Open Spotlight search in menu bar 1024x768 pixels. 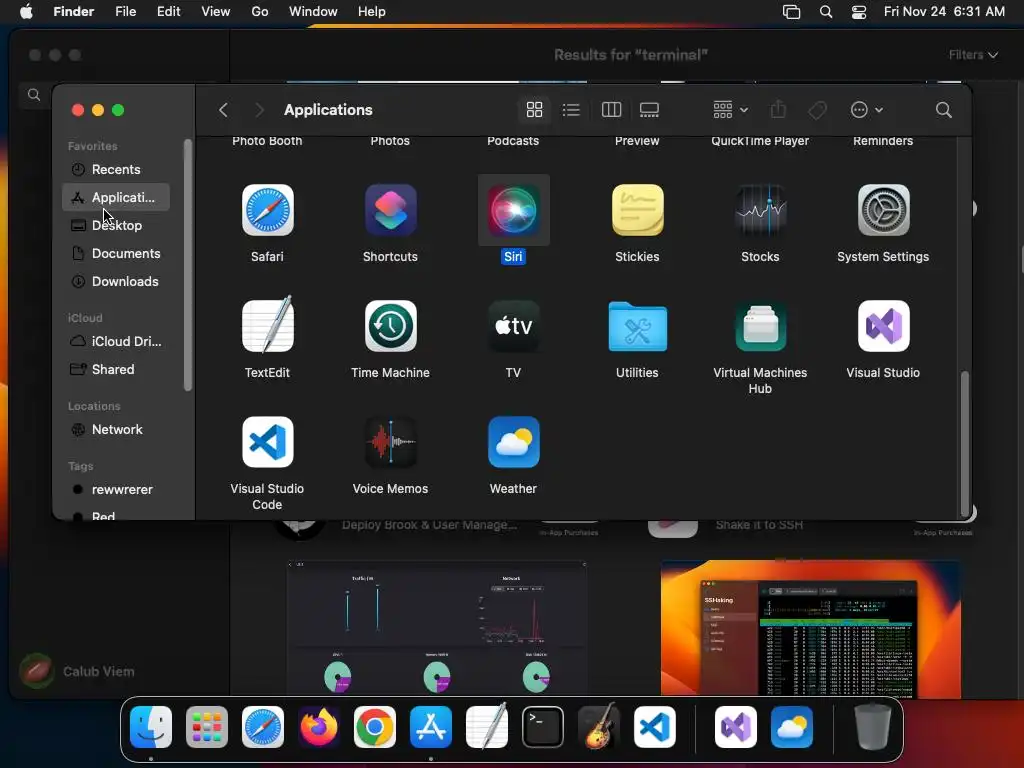(825, 12)
